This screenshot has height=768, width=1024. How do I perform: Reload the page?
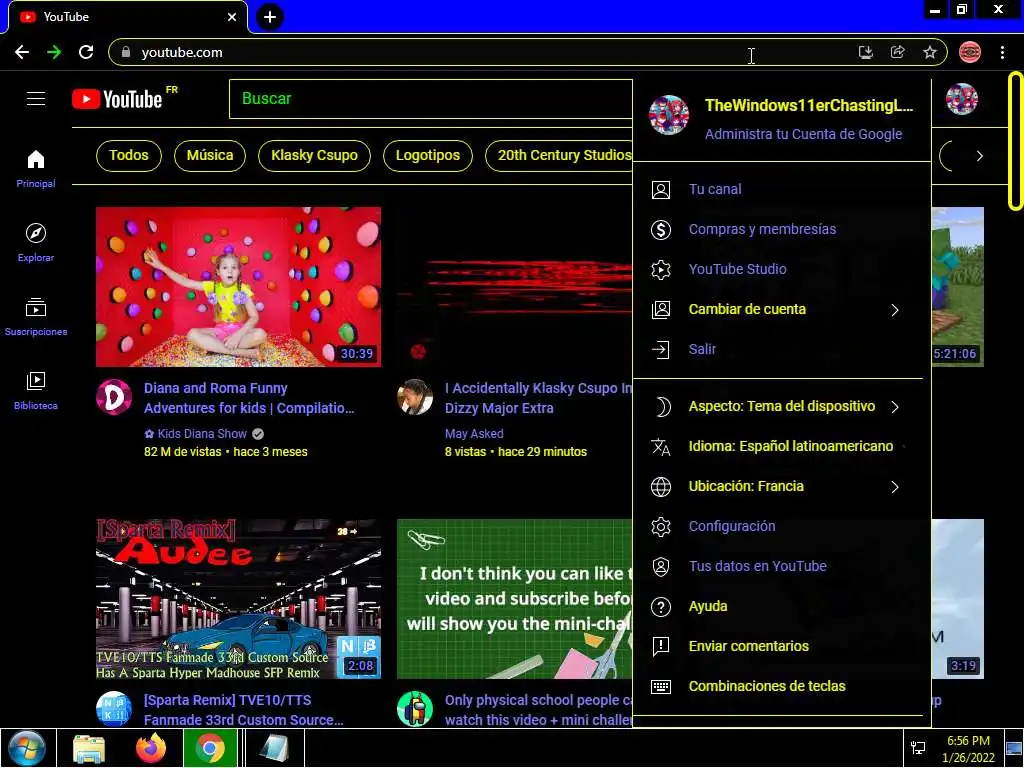(x=86, y=52)
